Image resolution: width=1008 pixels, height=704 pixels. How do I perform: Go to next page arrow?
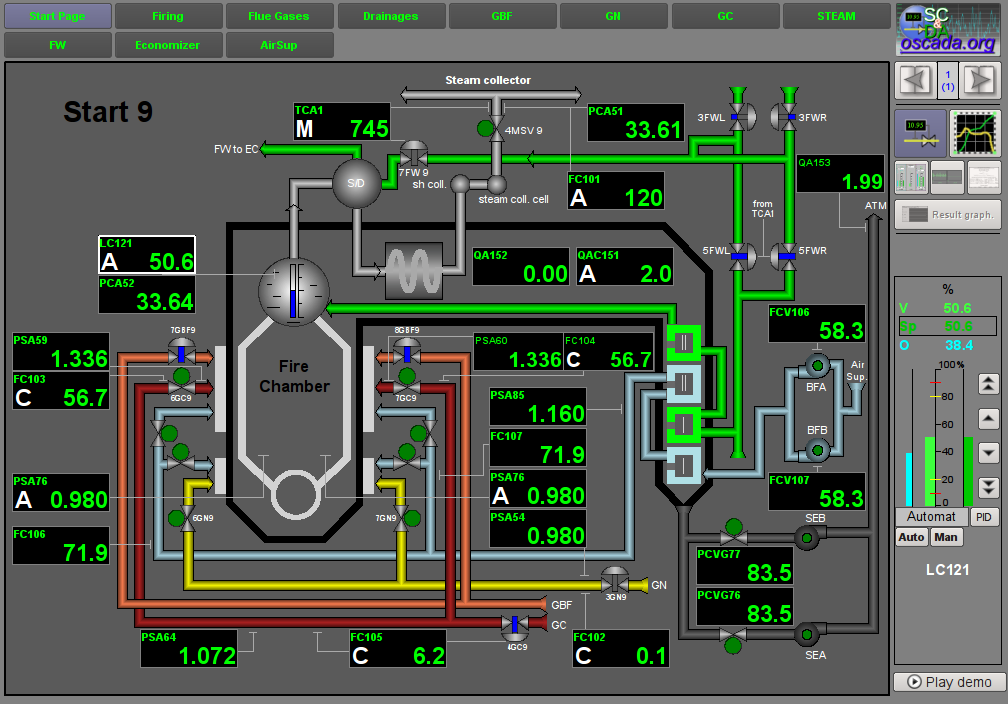coord(980,79)
